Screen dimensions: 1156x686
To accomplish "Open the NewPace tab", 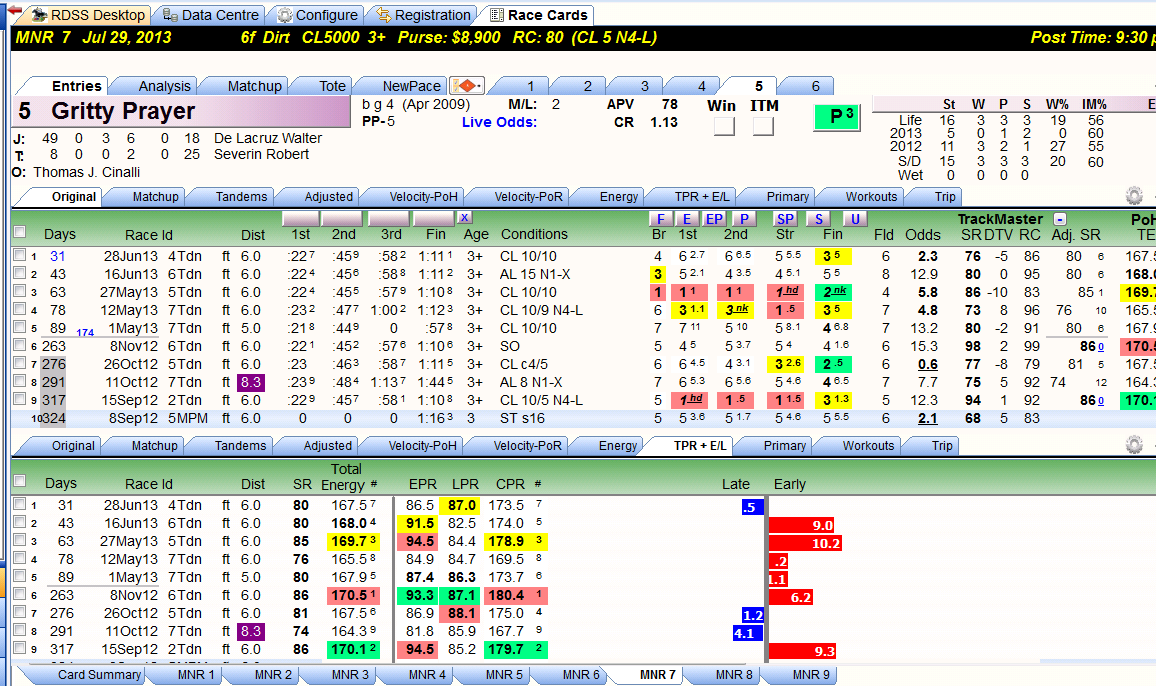I will coord(411,86).
